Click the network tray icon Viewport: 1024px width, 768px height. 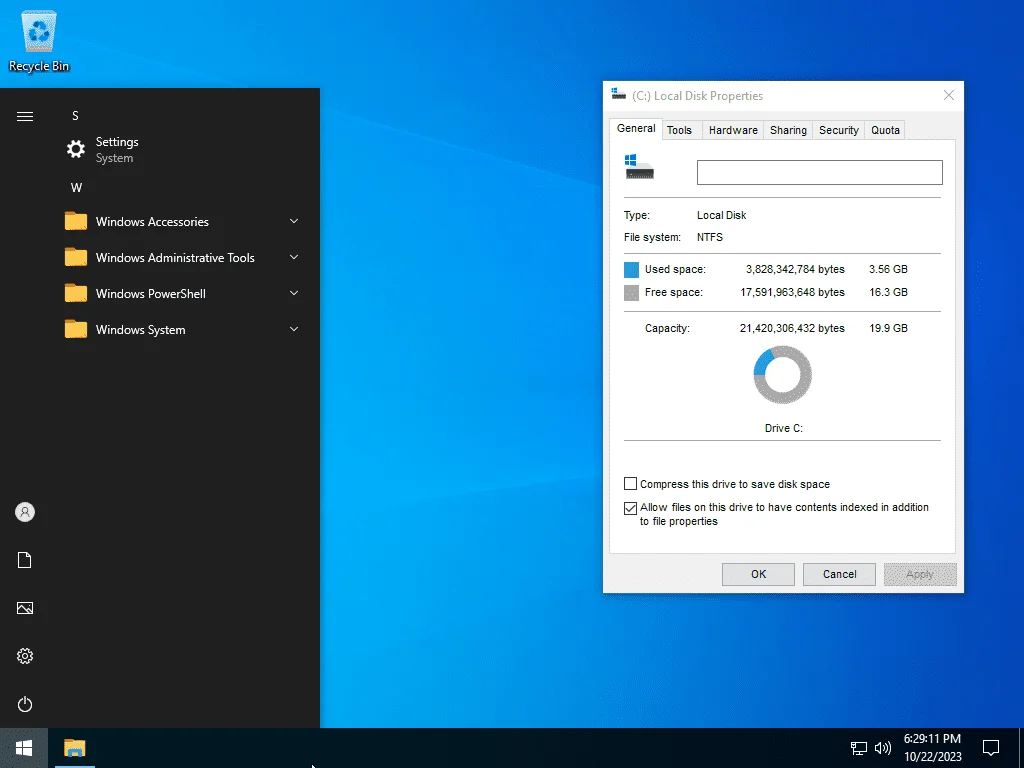coord(859,748)
